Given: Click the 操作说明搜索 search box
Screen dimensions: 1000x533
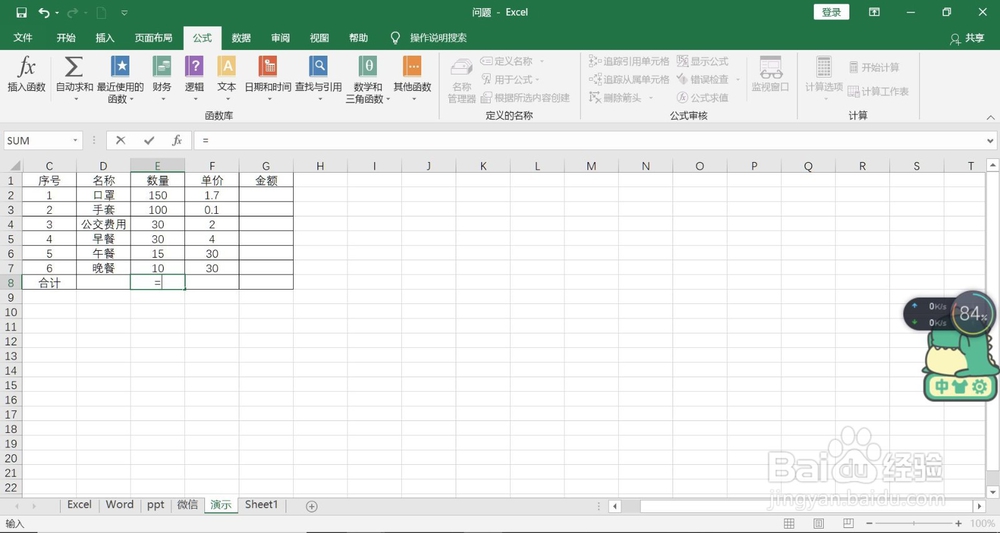Looking at the screenshot, I should pos(438,38).
